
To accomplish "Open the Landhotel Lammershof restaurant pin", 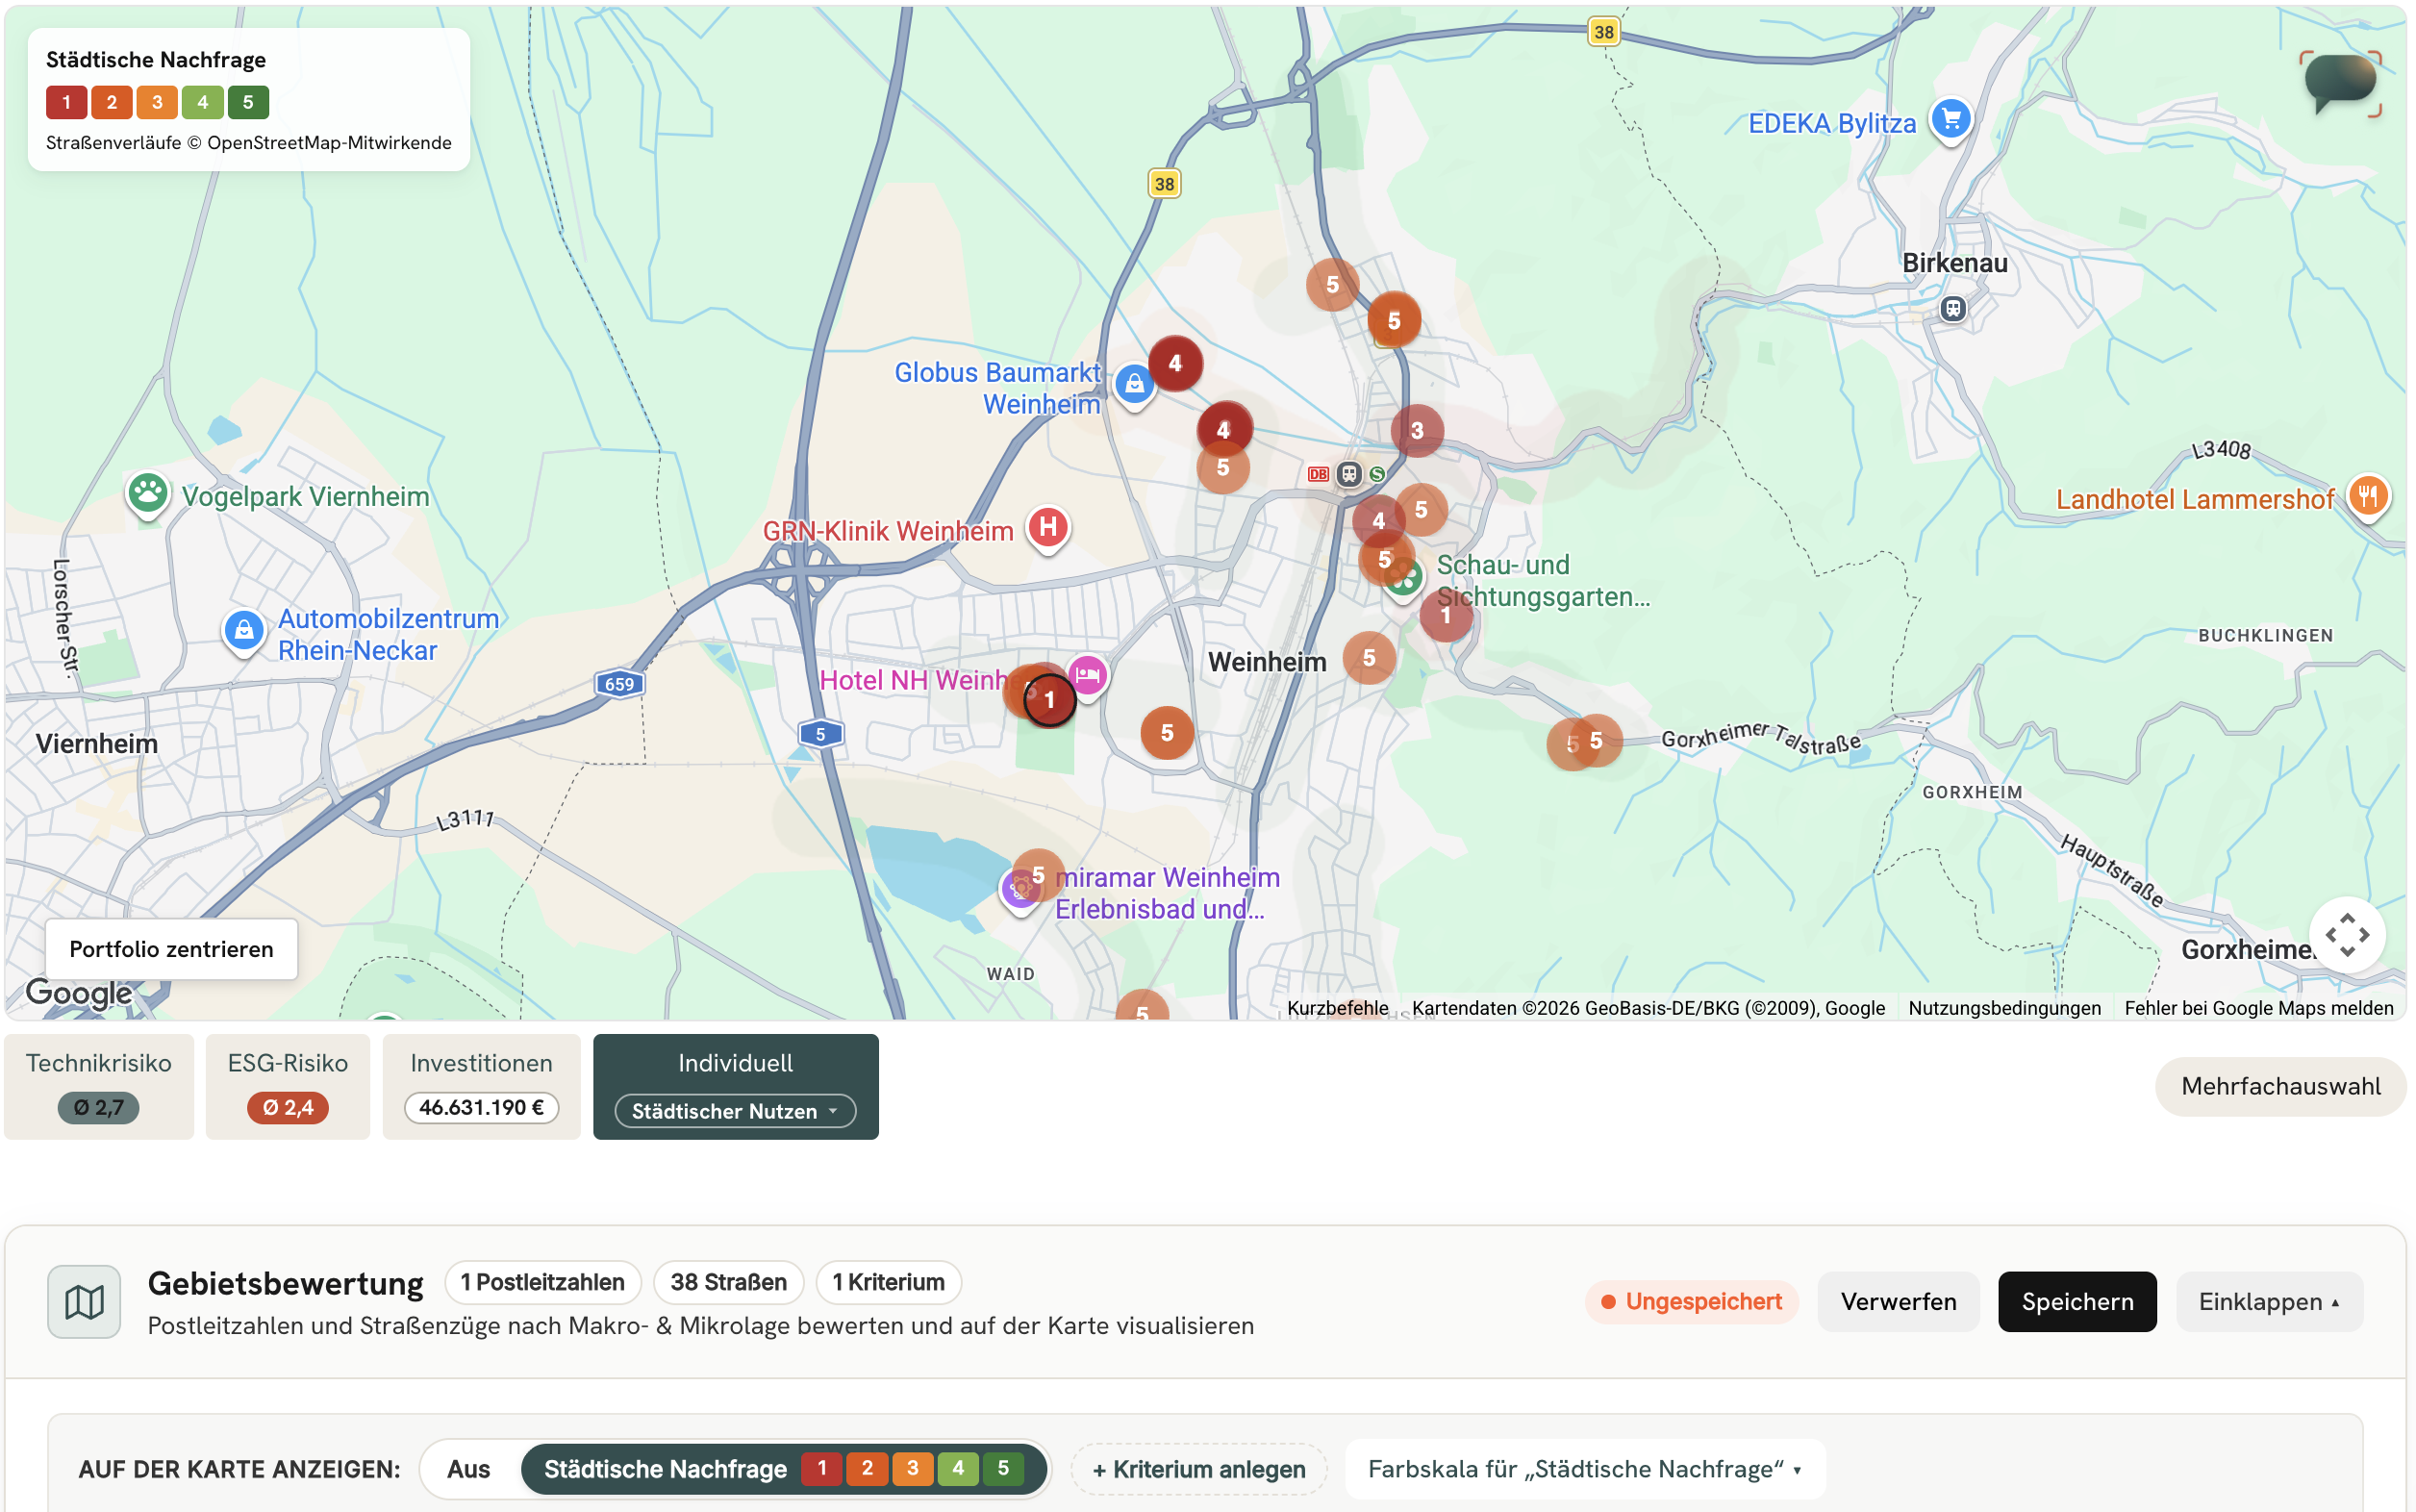I will coord(2366,496).
